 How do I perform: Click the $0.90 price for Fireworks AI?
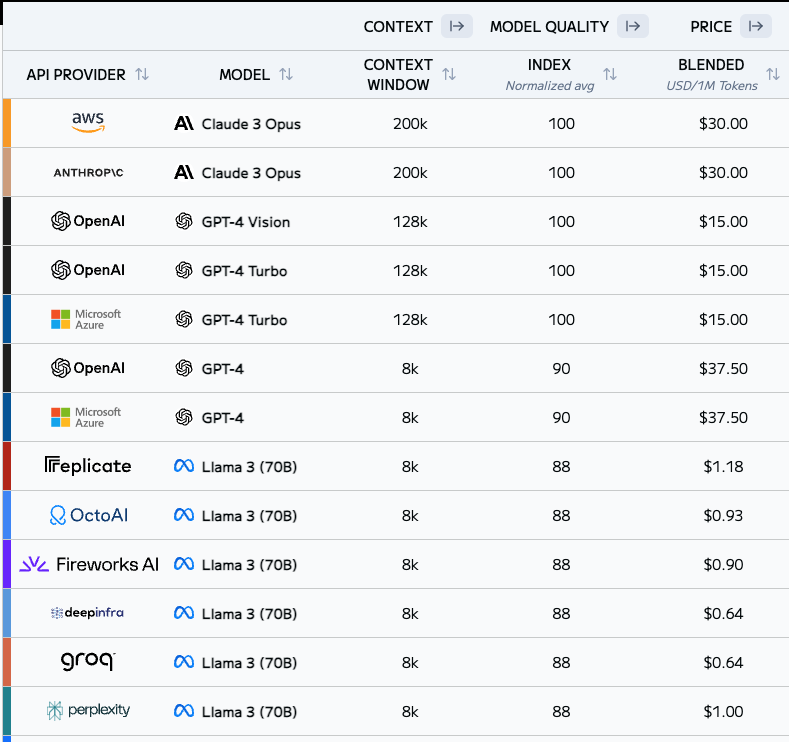pyautogui.click(x=723, y=565)
